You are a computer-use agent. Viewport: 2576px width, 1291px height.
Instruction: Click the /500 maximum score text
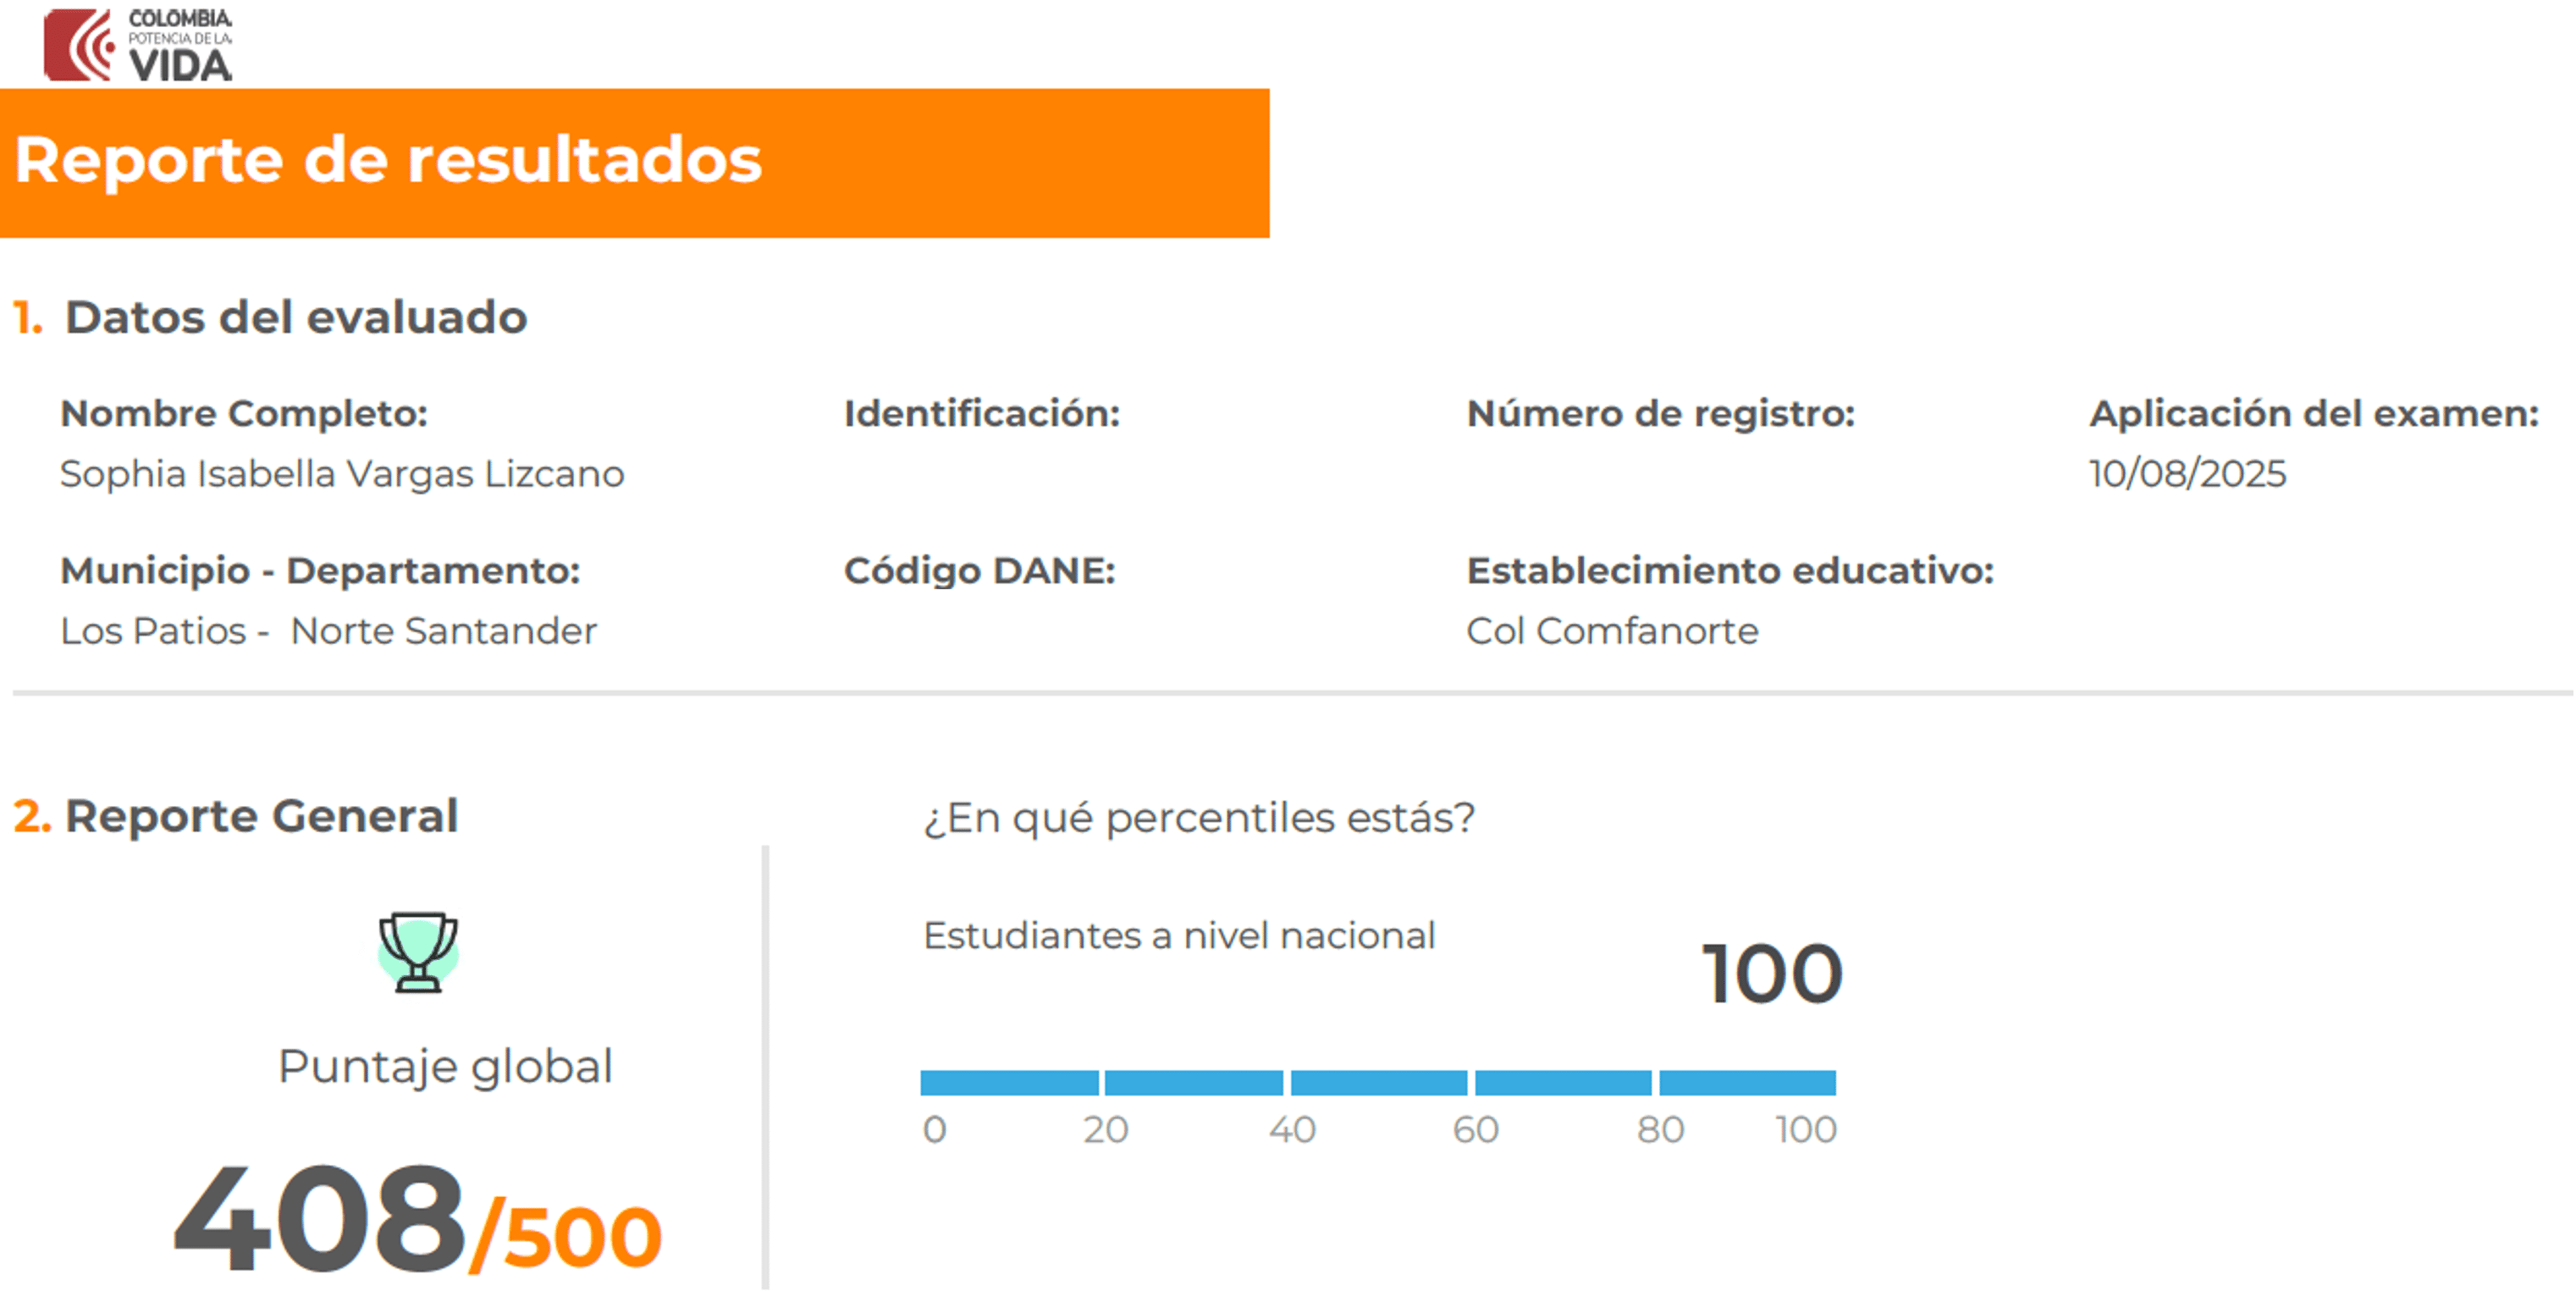tap(566, 1236)
